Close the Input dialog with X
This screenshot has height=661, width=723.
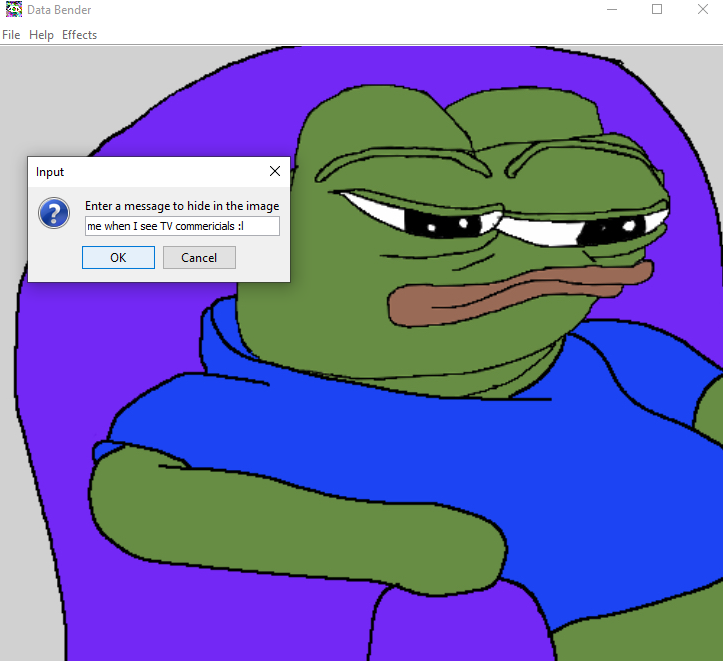point(275,171)
